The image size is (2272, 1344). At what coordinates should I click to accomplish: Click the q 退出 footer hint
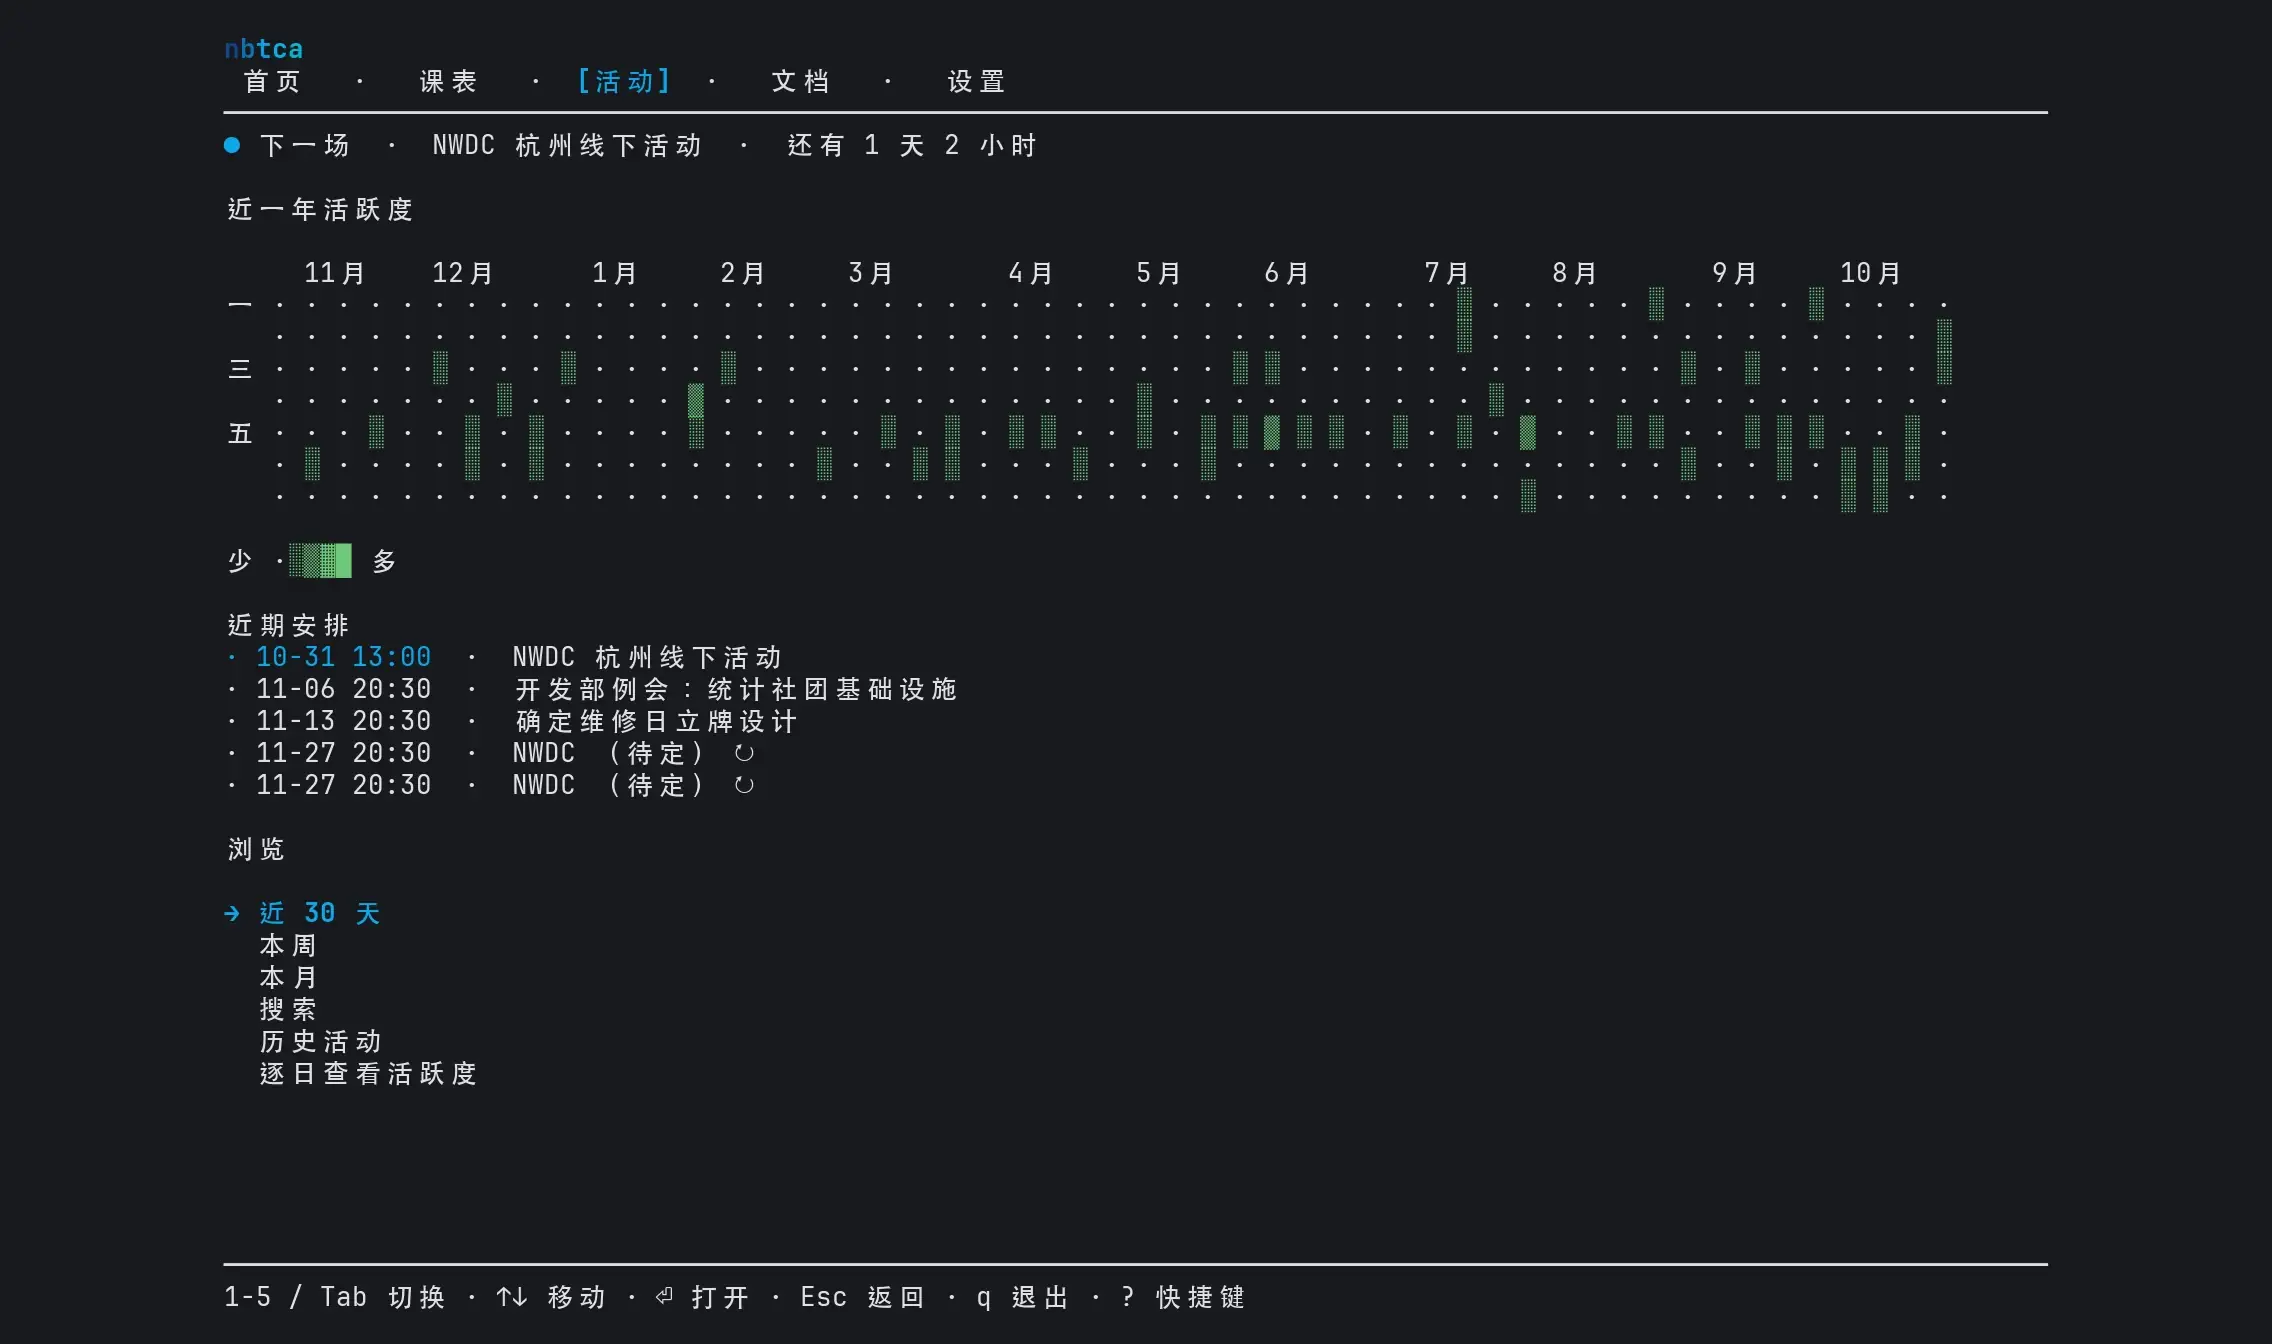(x=1023, y=1297)
